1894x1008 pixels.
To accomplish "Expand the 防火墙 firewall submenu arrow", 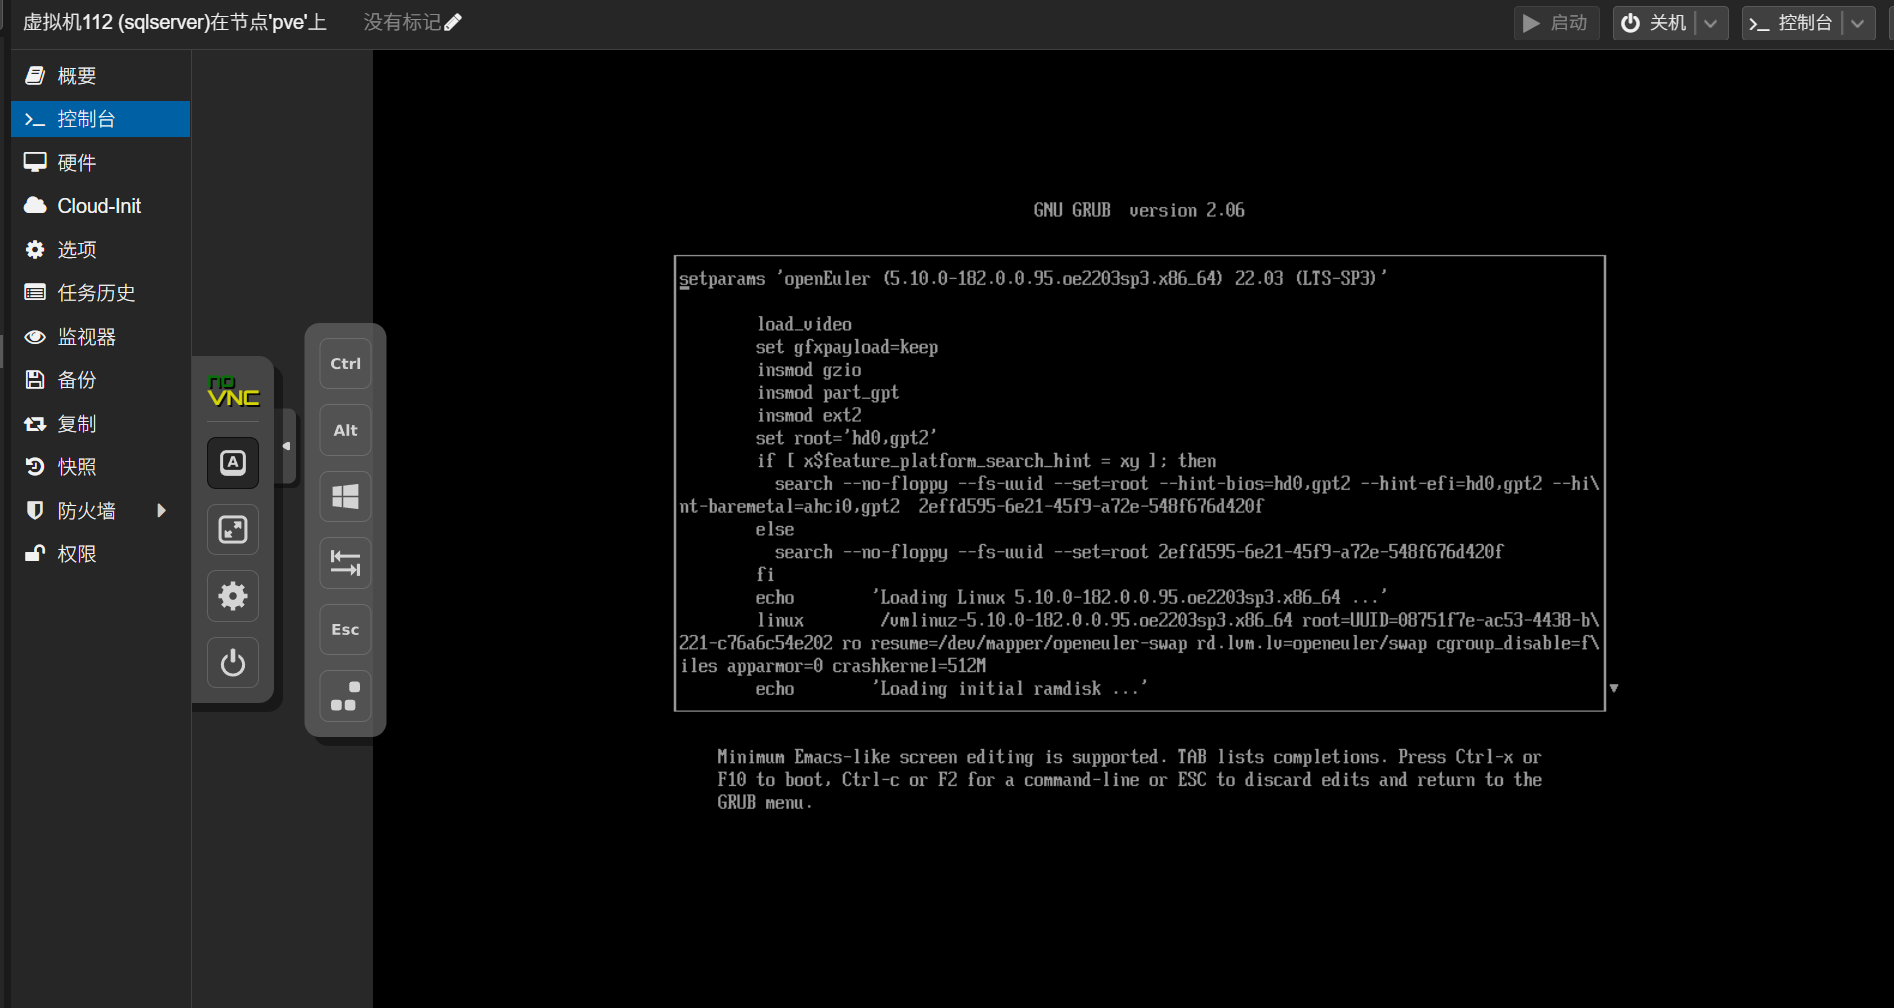I will (x=161, y=511).
